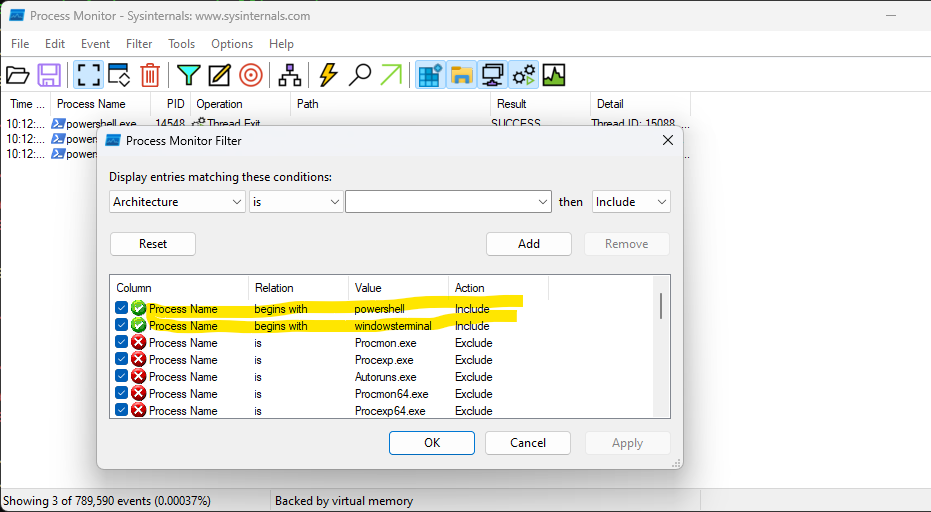Click the lightning bolt icon in the toolbar
This screenshot has width=931, height=512.
coord(328,75)
